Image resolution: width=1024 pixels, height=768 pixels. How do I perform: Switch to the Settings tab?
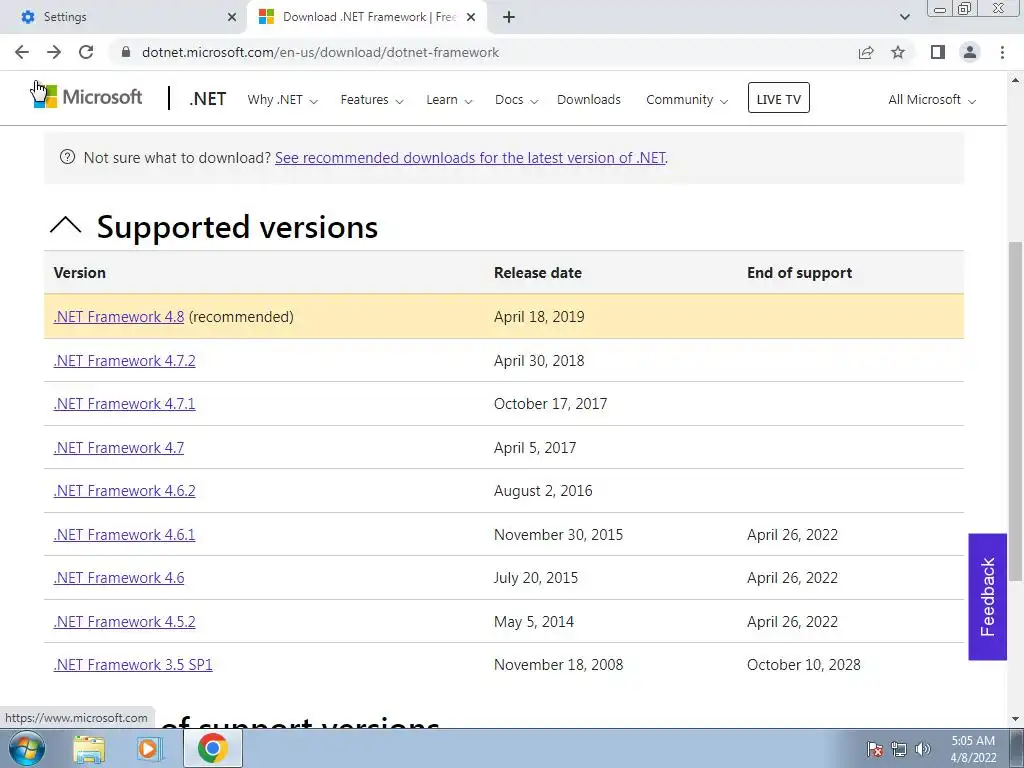pyautogui.click(x=123, y=17)
